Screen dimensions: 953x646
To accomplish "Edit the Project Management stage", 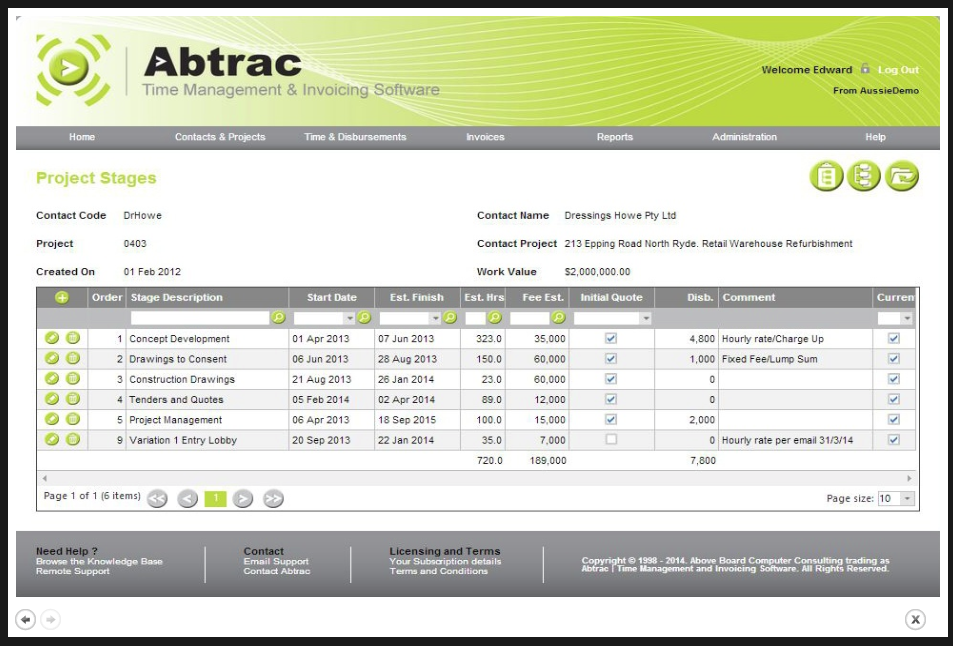I will (x=52, y=419).
